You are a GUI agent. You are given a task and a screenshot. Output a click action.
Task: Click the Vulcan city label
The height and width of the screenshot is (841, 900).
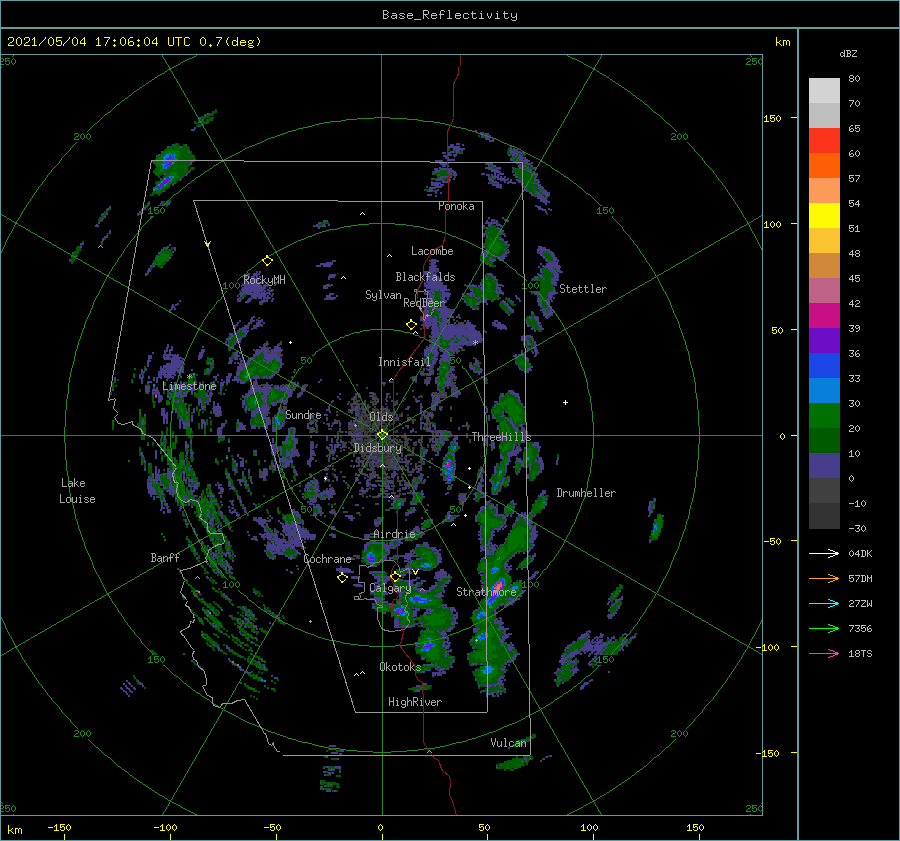click(x=508, y=743)
